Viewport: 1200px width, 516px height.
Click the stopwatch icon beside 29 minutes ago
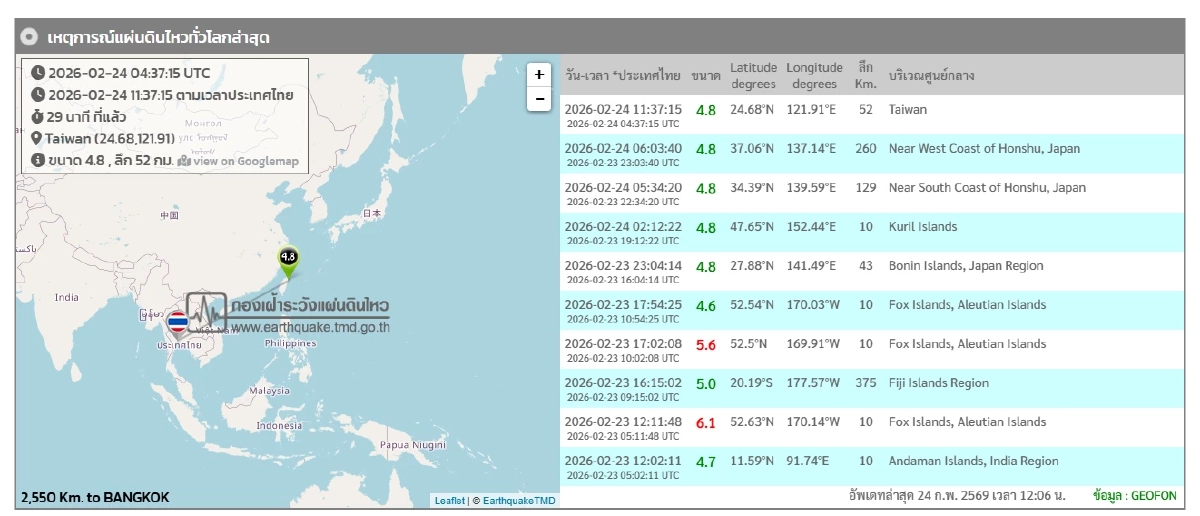coord(38,116)
